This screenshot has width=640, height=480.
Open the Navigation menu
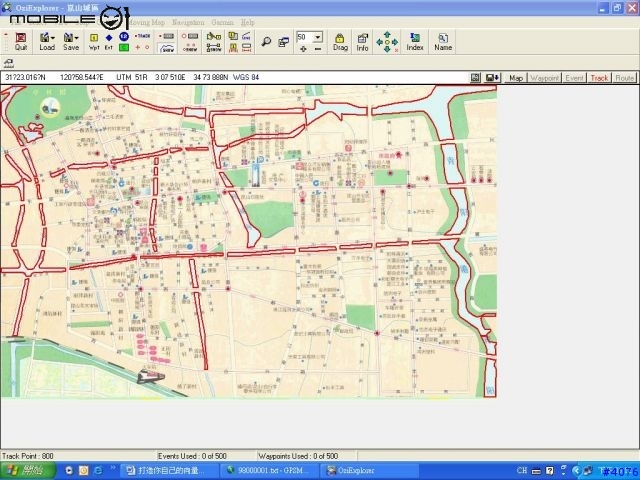(x=188, y=22)
